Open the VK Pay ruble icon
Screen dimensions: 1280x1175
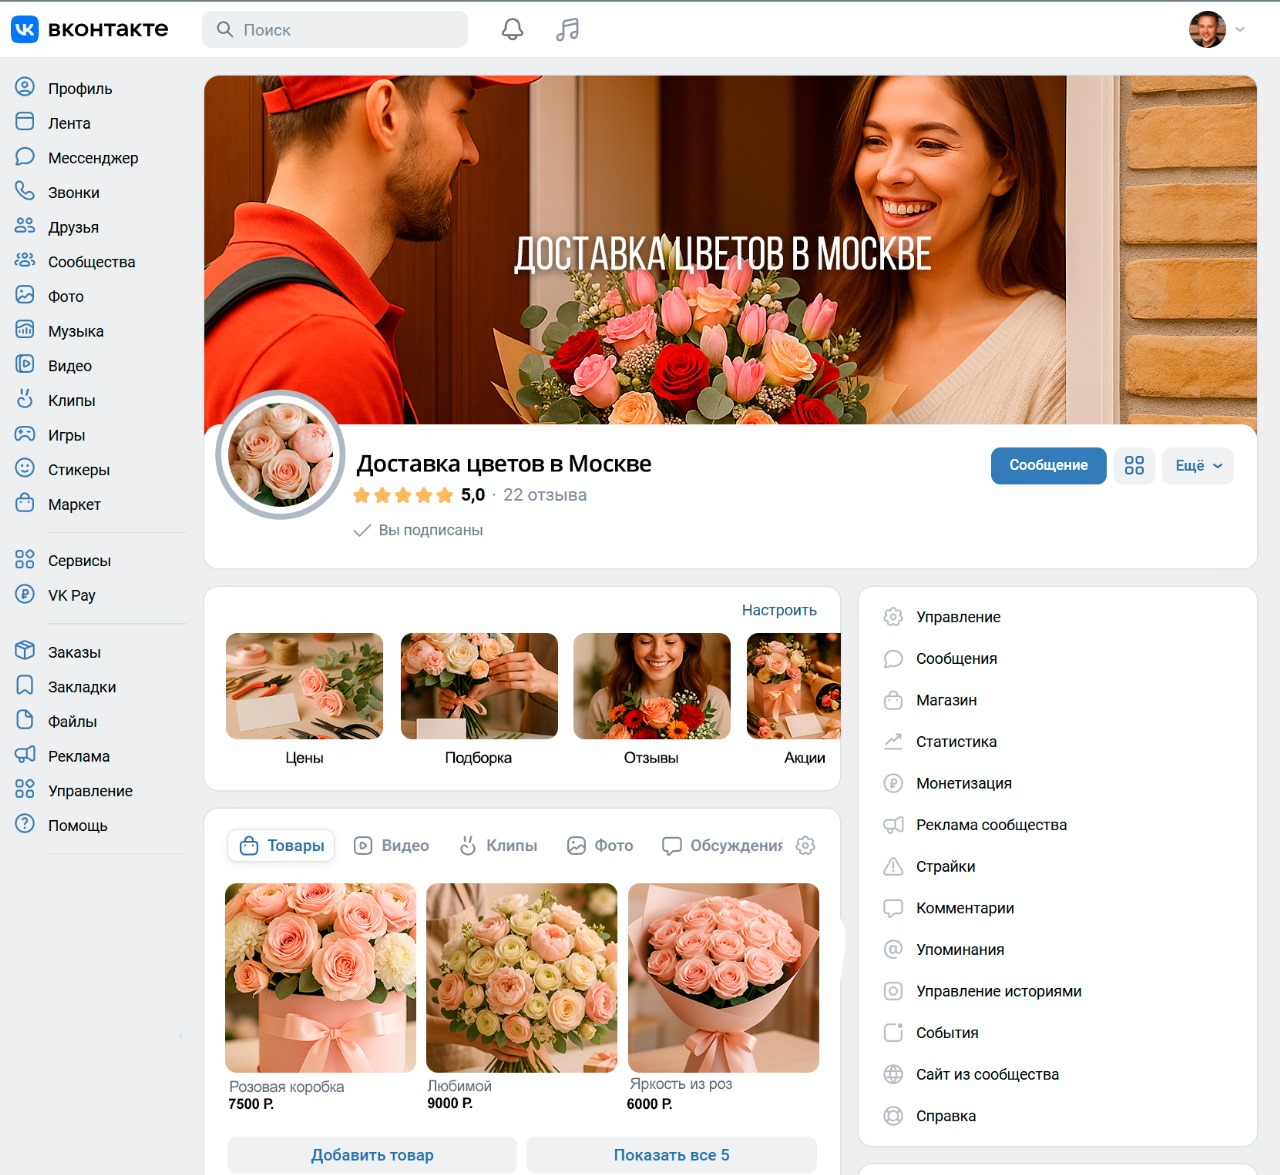click(x=25, y=594)
